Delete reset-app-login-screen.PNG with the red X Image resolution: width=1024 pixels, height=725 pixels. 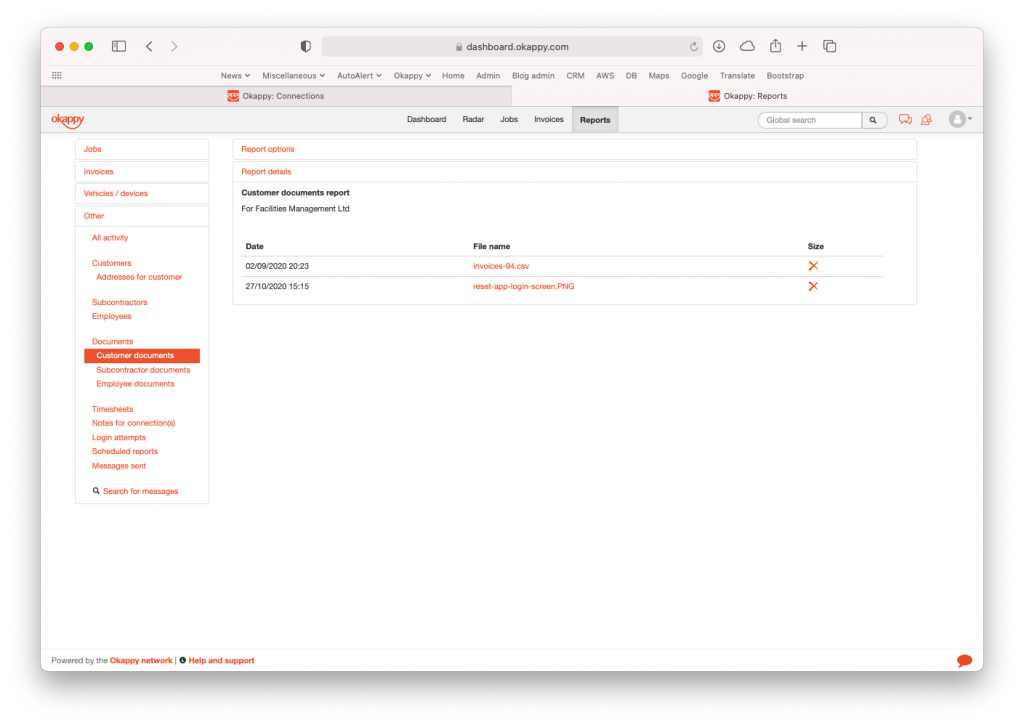812,286
